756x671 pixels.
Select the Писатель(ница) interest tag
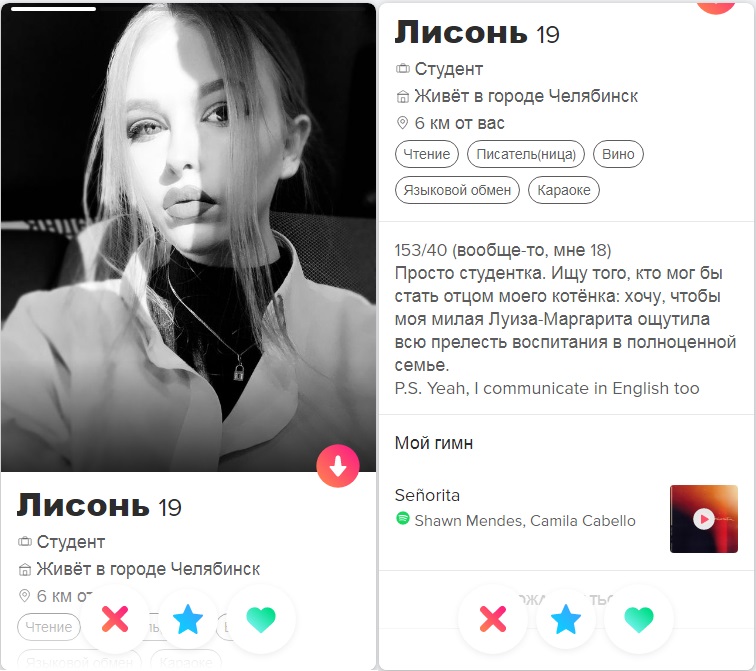pos(526,154)
